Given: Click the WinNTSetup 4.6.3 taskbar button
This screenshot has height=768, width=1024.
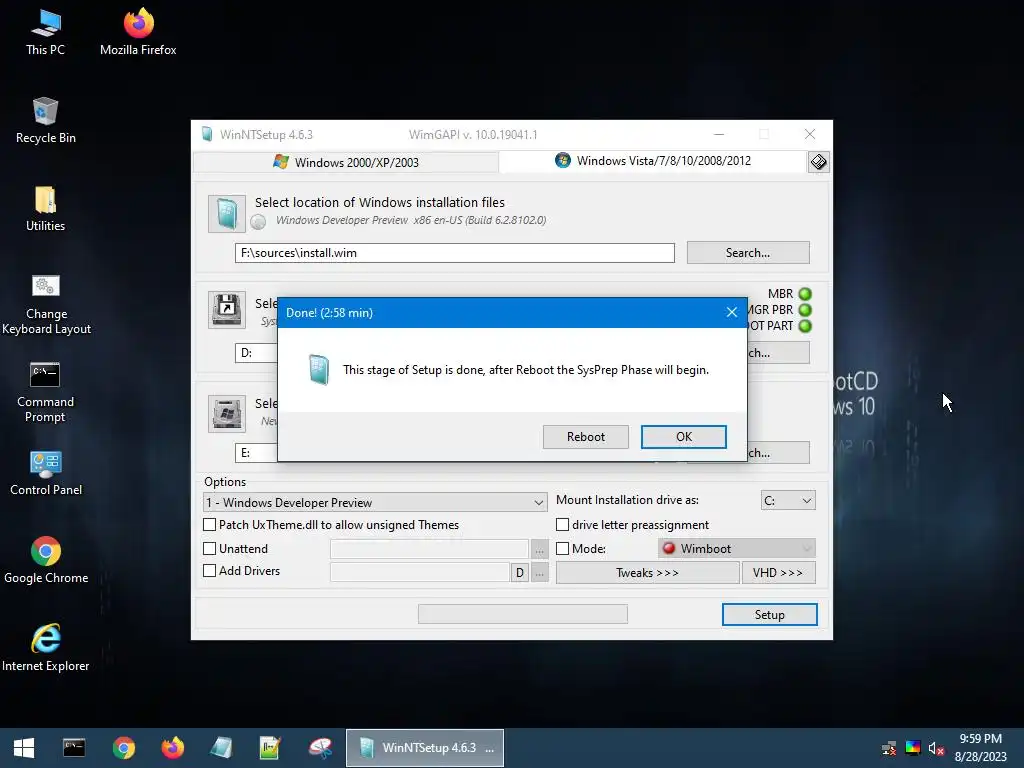Looking at the screenshot, I should click(x=424, y=748).
